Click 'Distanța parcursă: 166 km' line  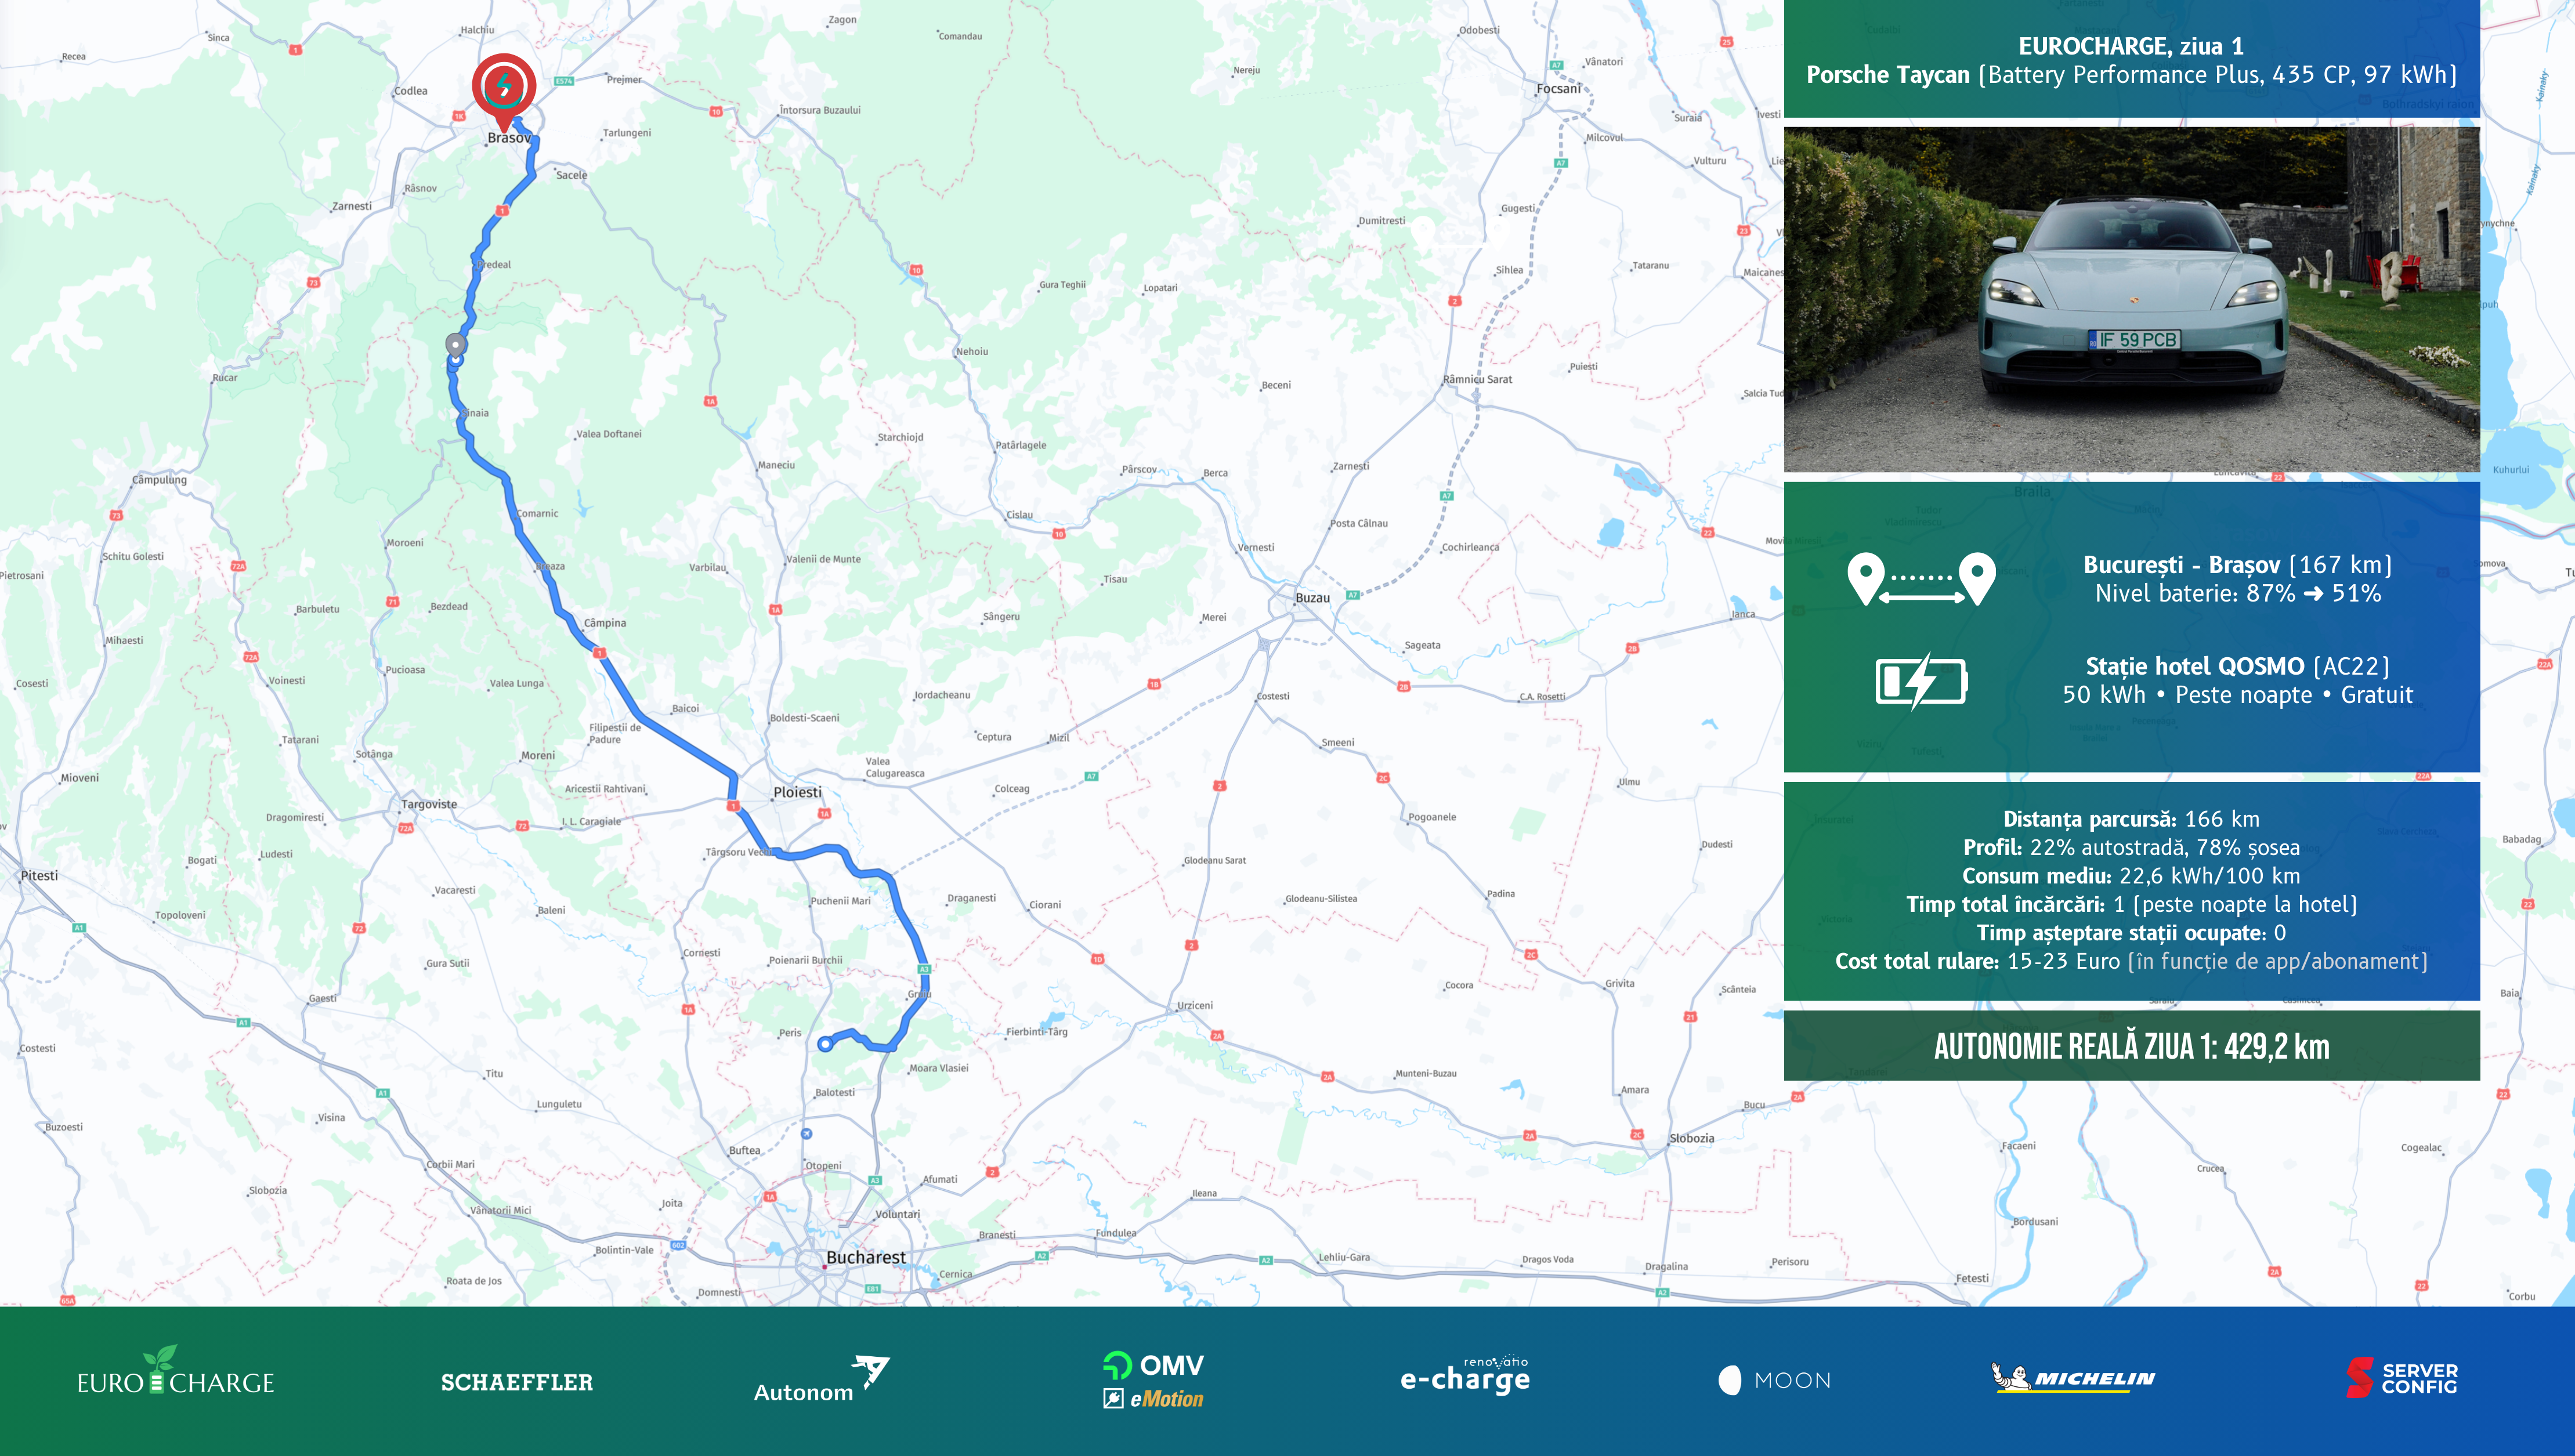2131,819
